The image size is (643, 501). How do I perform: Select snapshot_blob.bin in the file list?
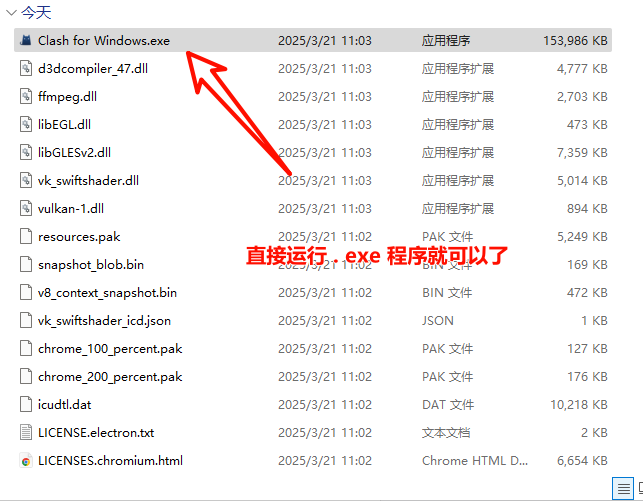point(90,265)
